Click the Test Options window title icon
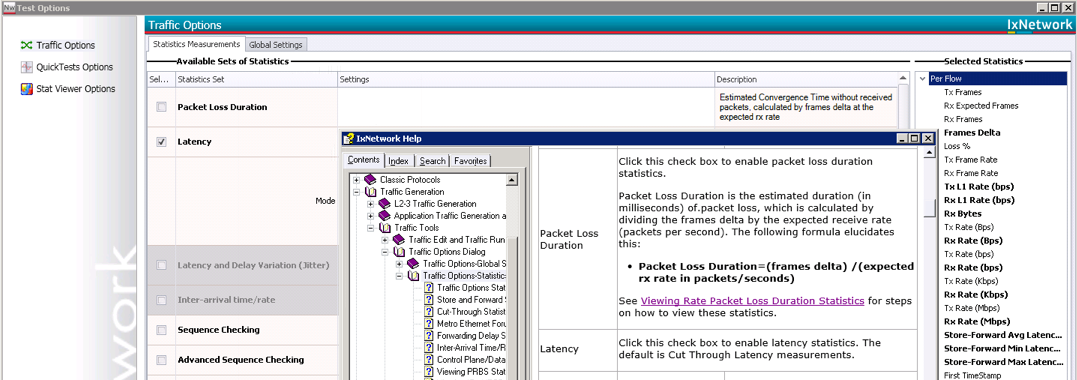Image resolution: width=1077 pixels, height=380 pixels. point(8,8)
